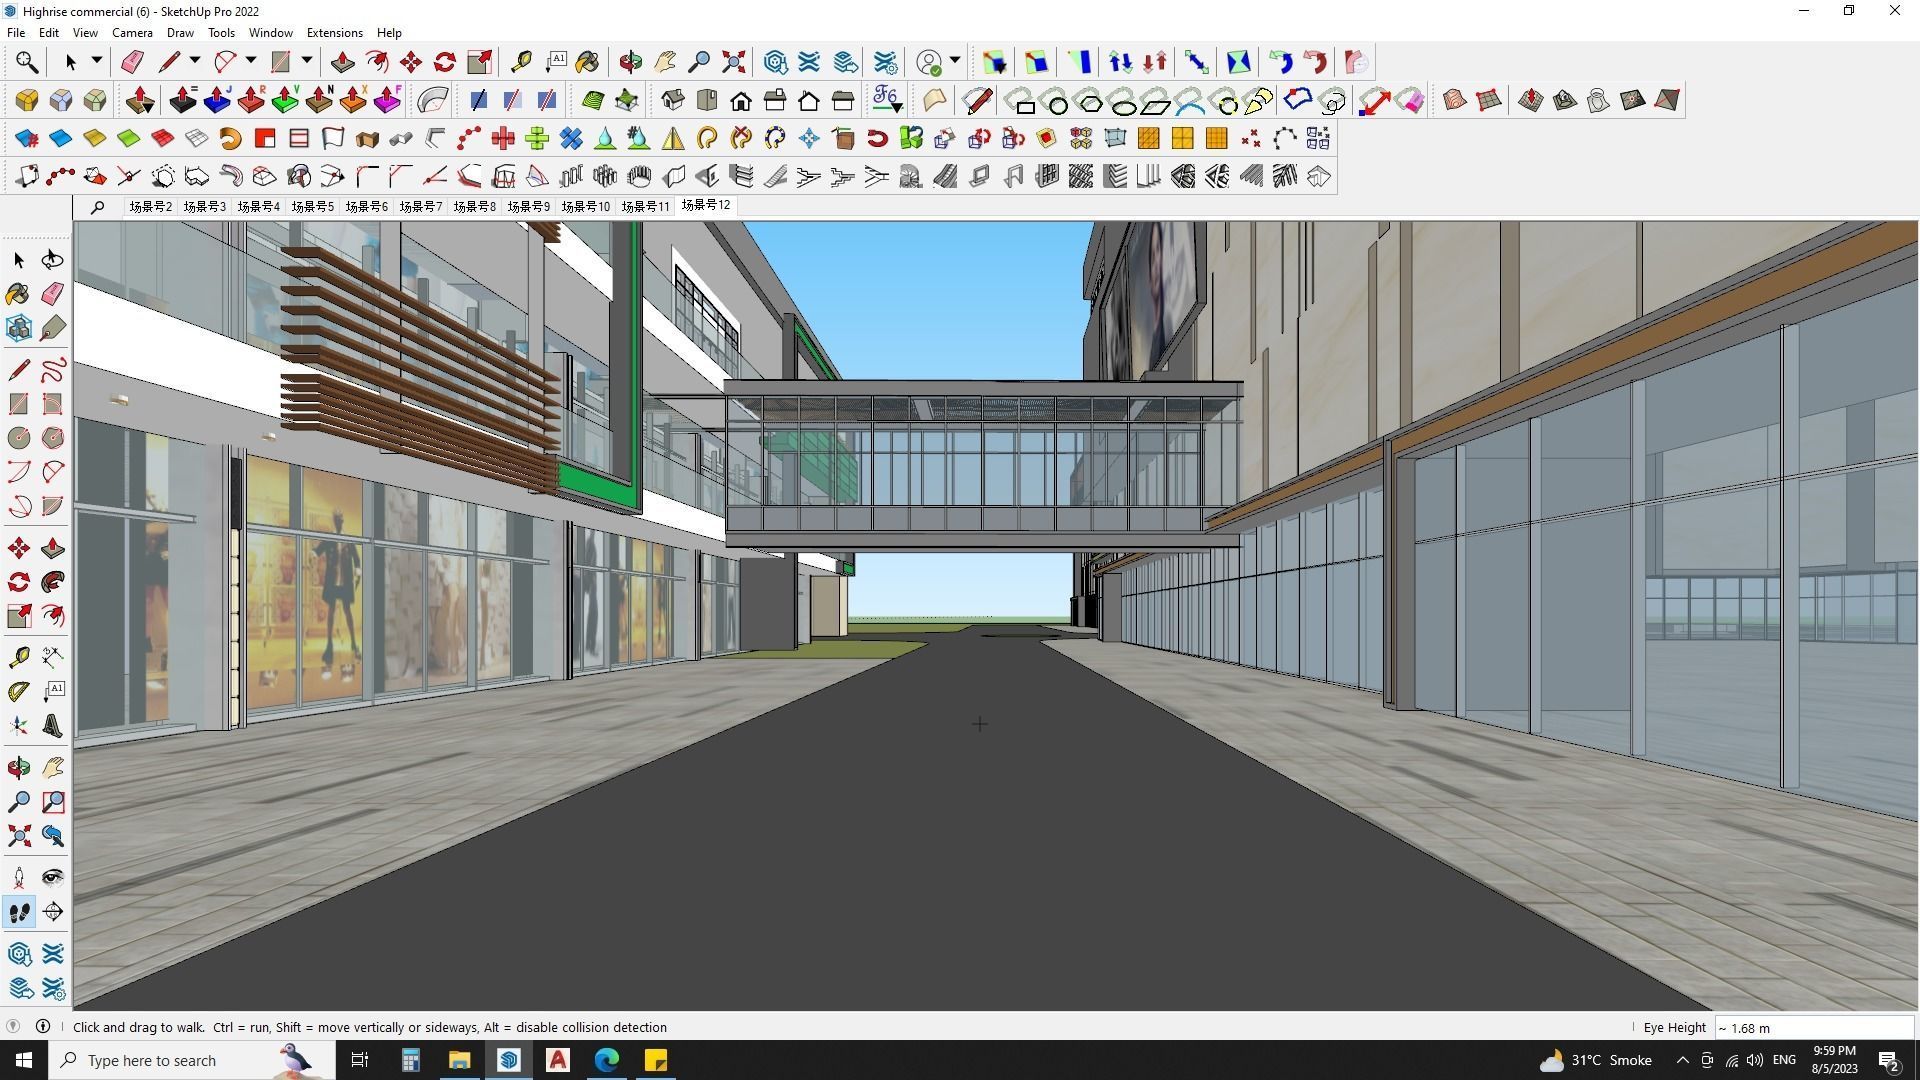This screenshot has height=1080, width=1920.
Task: Select the Offset tool in left toolbar
Action: (x=53, y=616)
